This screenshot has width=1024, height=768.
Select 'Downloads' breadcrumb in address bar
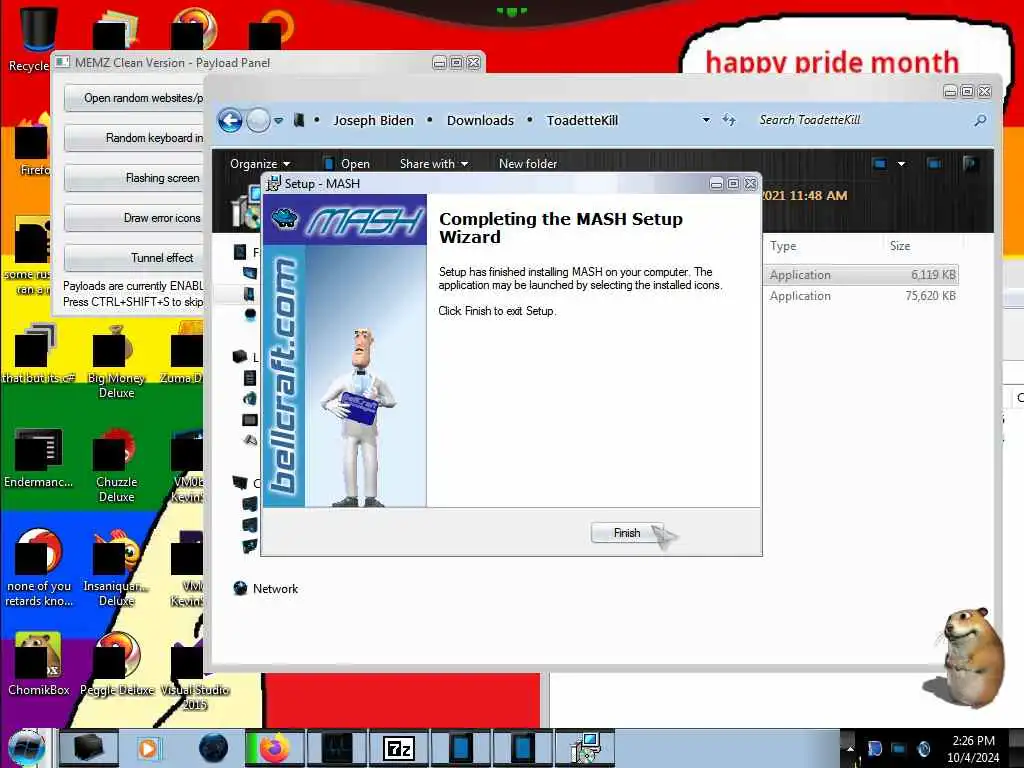(480, 121)
